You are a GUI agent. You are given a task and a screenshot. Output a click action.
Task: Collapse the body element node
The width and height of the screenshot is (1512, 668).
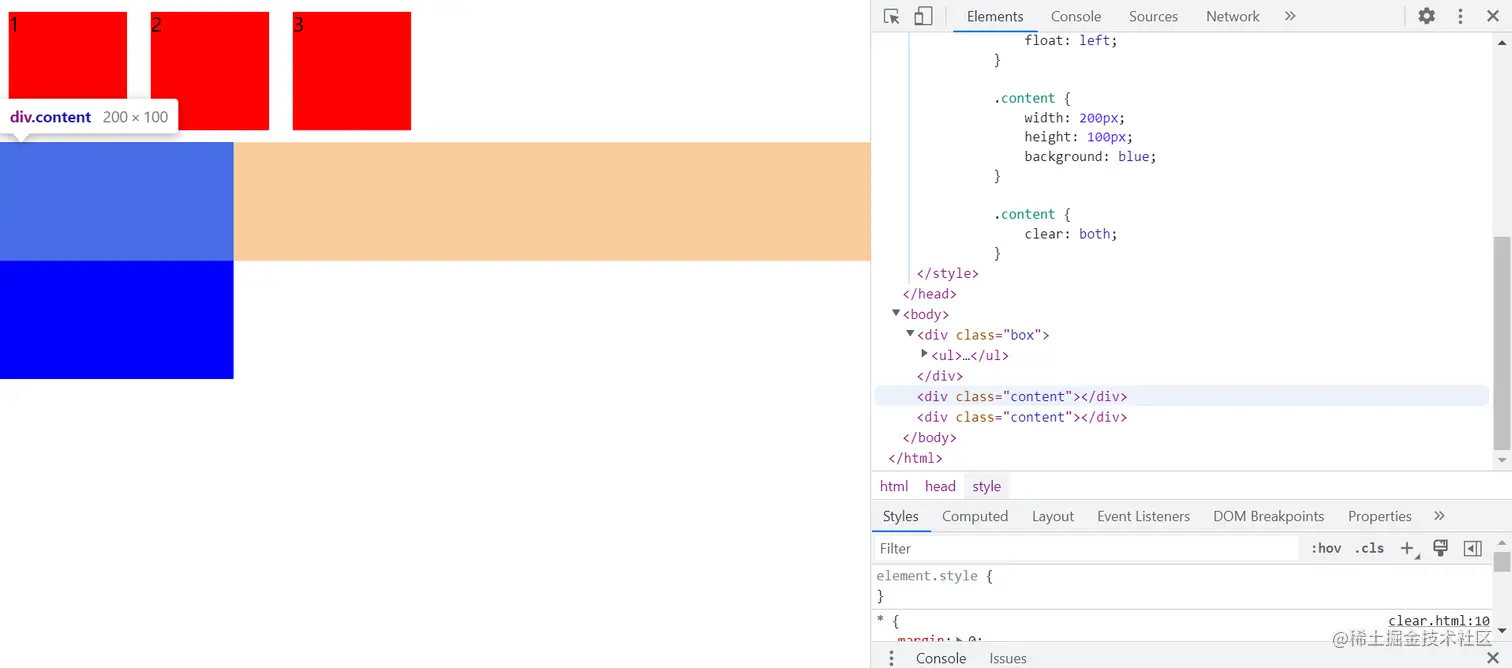[x=896, y=313]
